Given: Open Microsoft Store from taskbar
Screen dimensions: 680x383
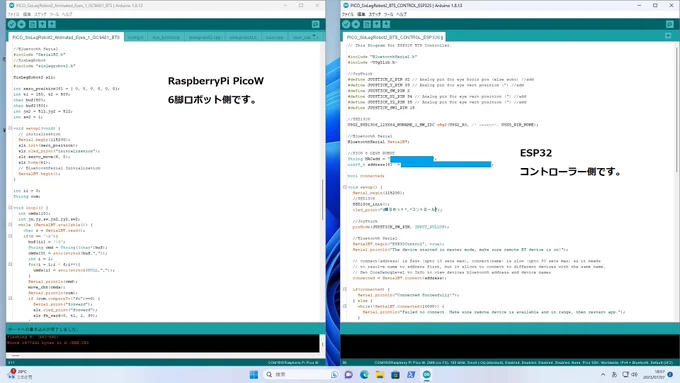Looking at the screenshot, I should point(396,374).
